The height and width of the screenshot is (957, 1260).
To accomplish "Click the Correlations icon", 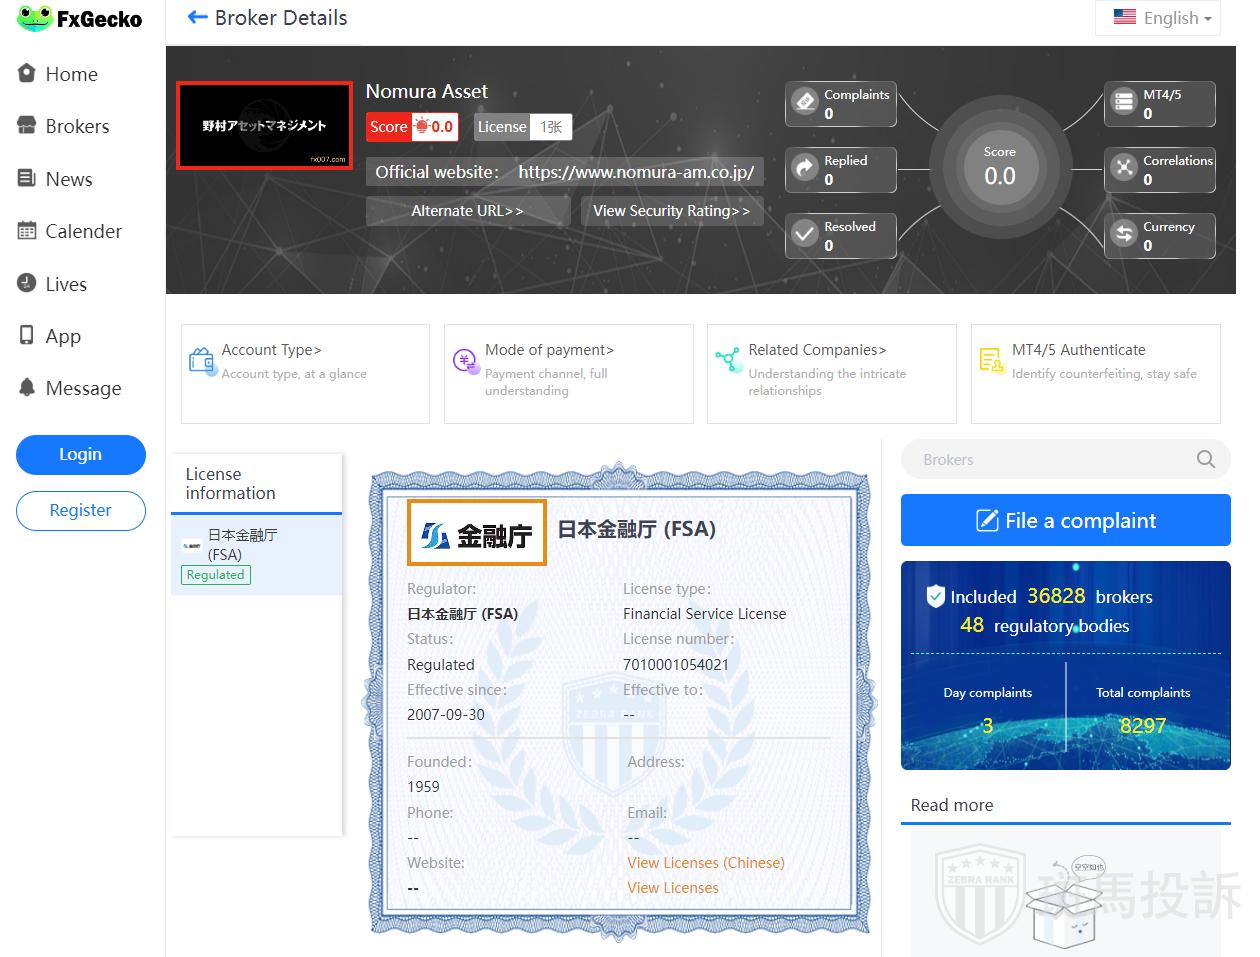I will 1124,169.
